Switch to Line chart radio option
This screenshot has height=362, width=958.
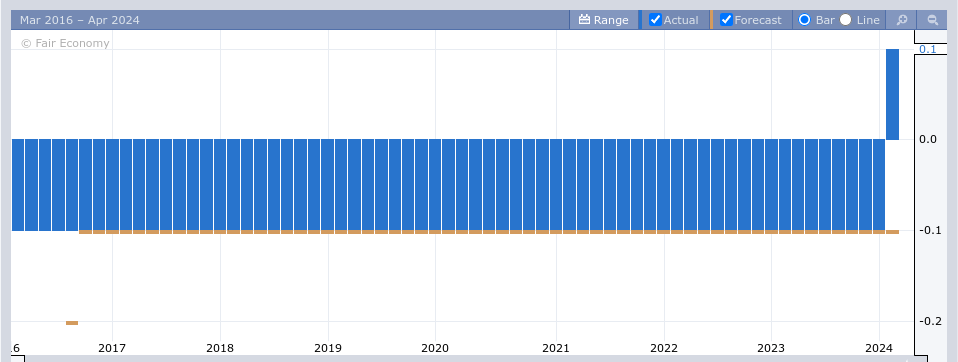846,20
